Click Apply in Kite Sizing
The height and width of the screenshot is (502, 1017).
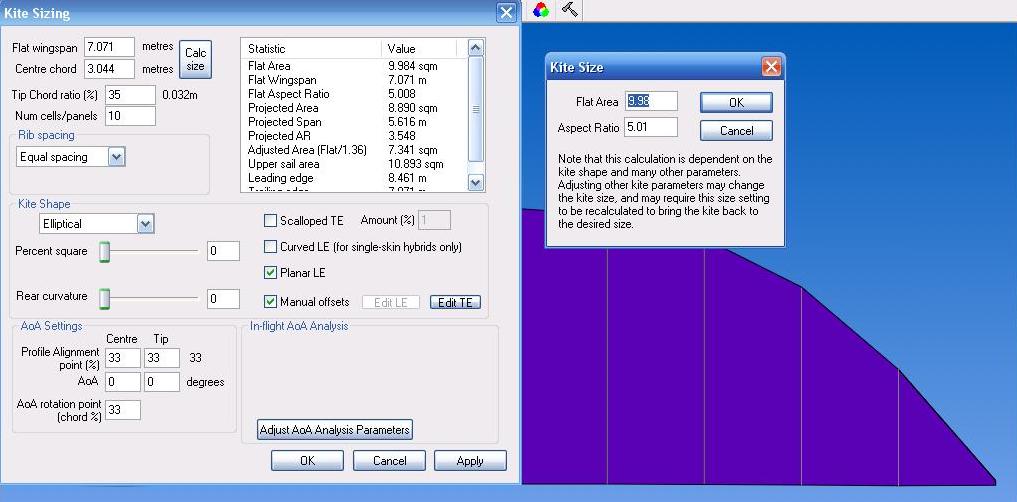pyautogui.click(x=469, y=461)
